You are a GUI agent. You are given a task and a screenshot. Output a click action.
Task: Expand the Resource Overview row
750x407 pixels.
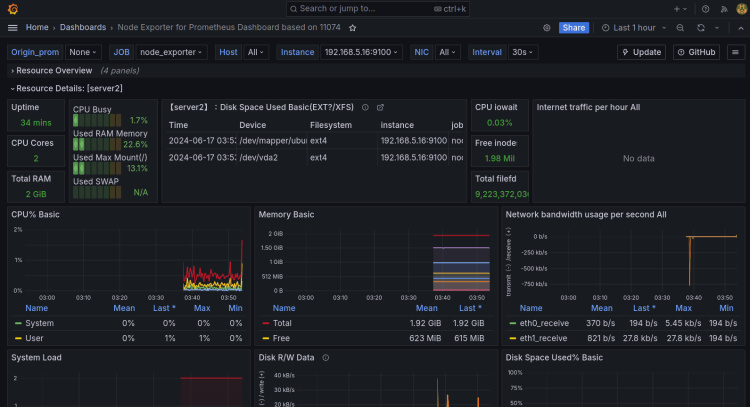pos(55,71)
